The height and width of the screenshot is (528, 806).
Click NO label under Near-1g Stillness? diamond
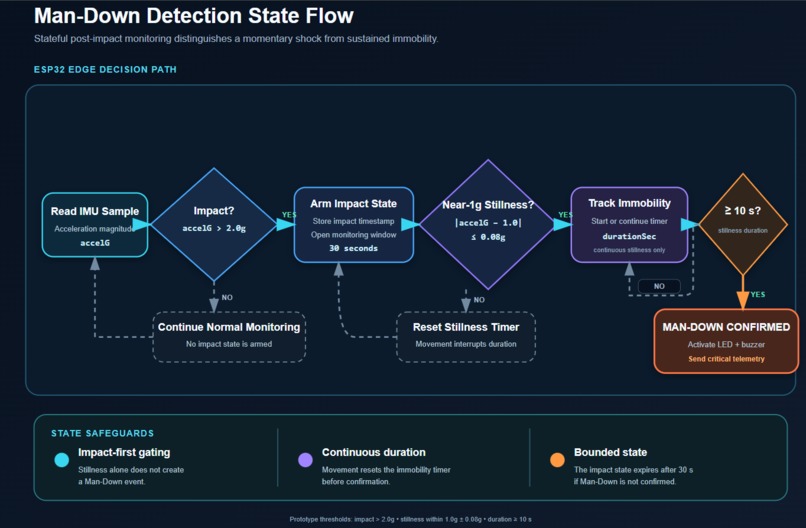(479, 300)
